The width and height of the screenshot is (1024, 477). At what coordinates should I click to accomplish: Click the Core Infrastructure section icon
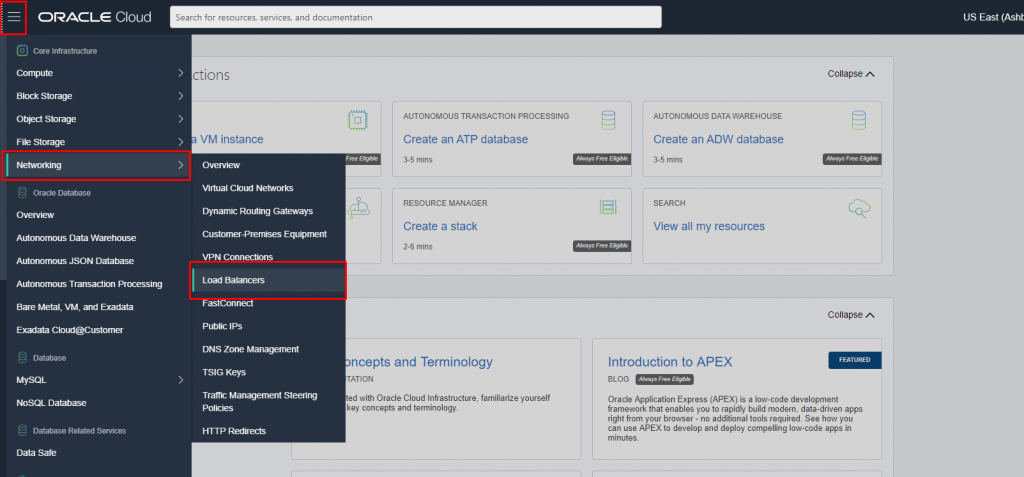click(x=22, y=50)
